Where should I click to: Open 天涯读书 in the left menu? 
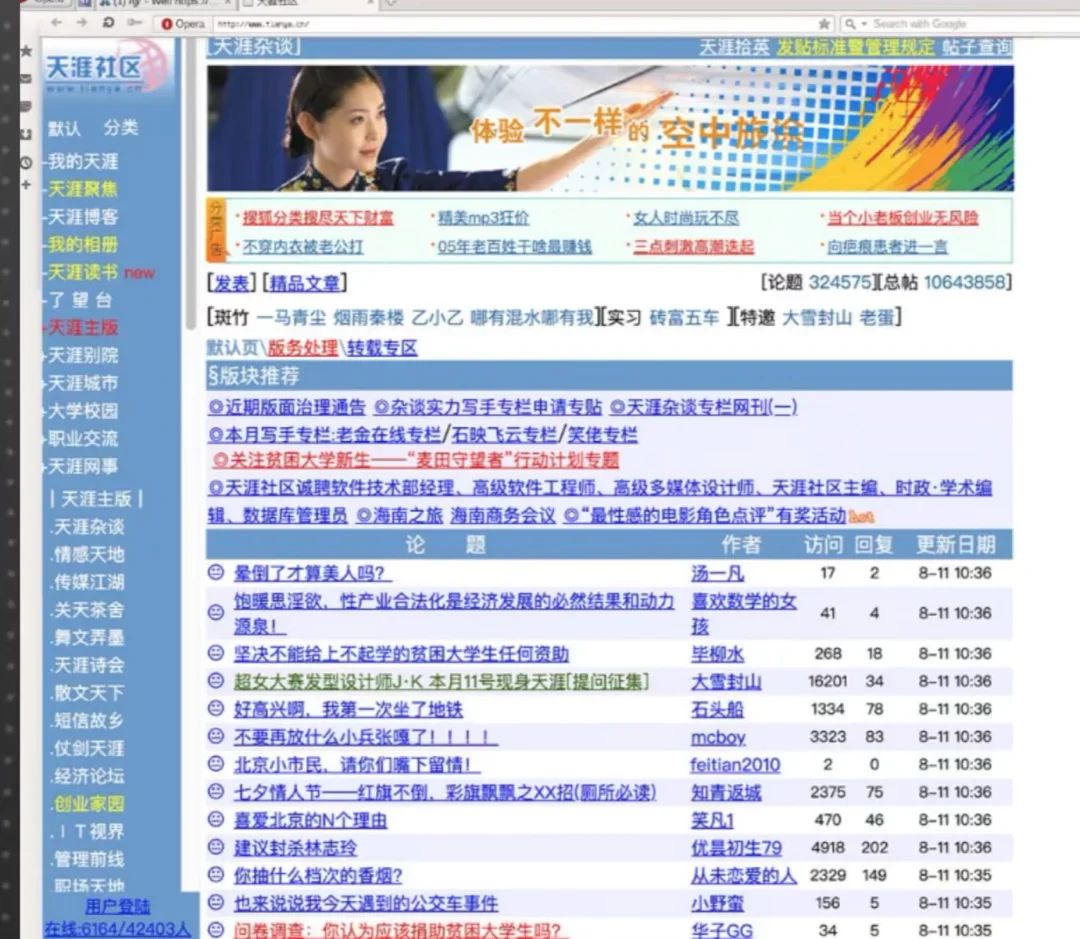[x=83, y=272]
